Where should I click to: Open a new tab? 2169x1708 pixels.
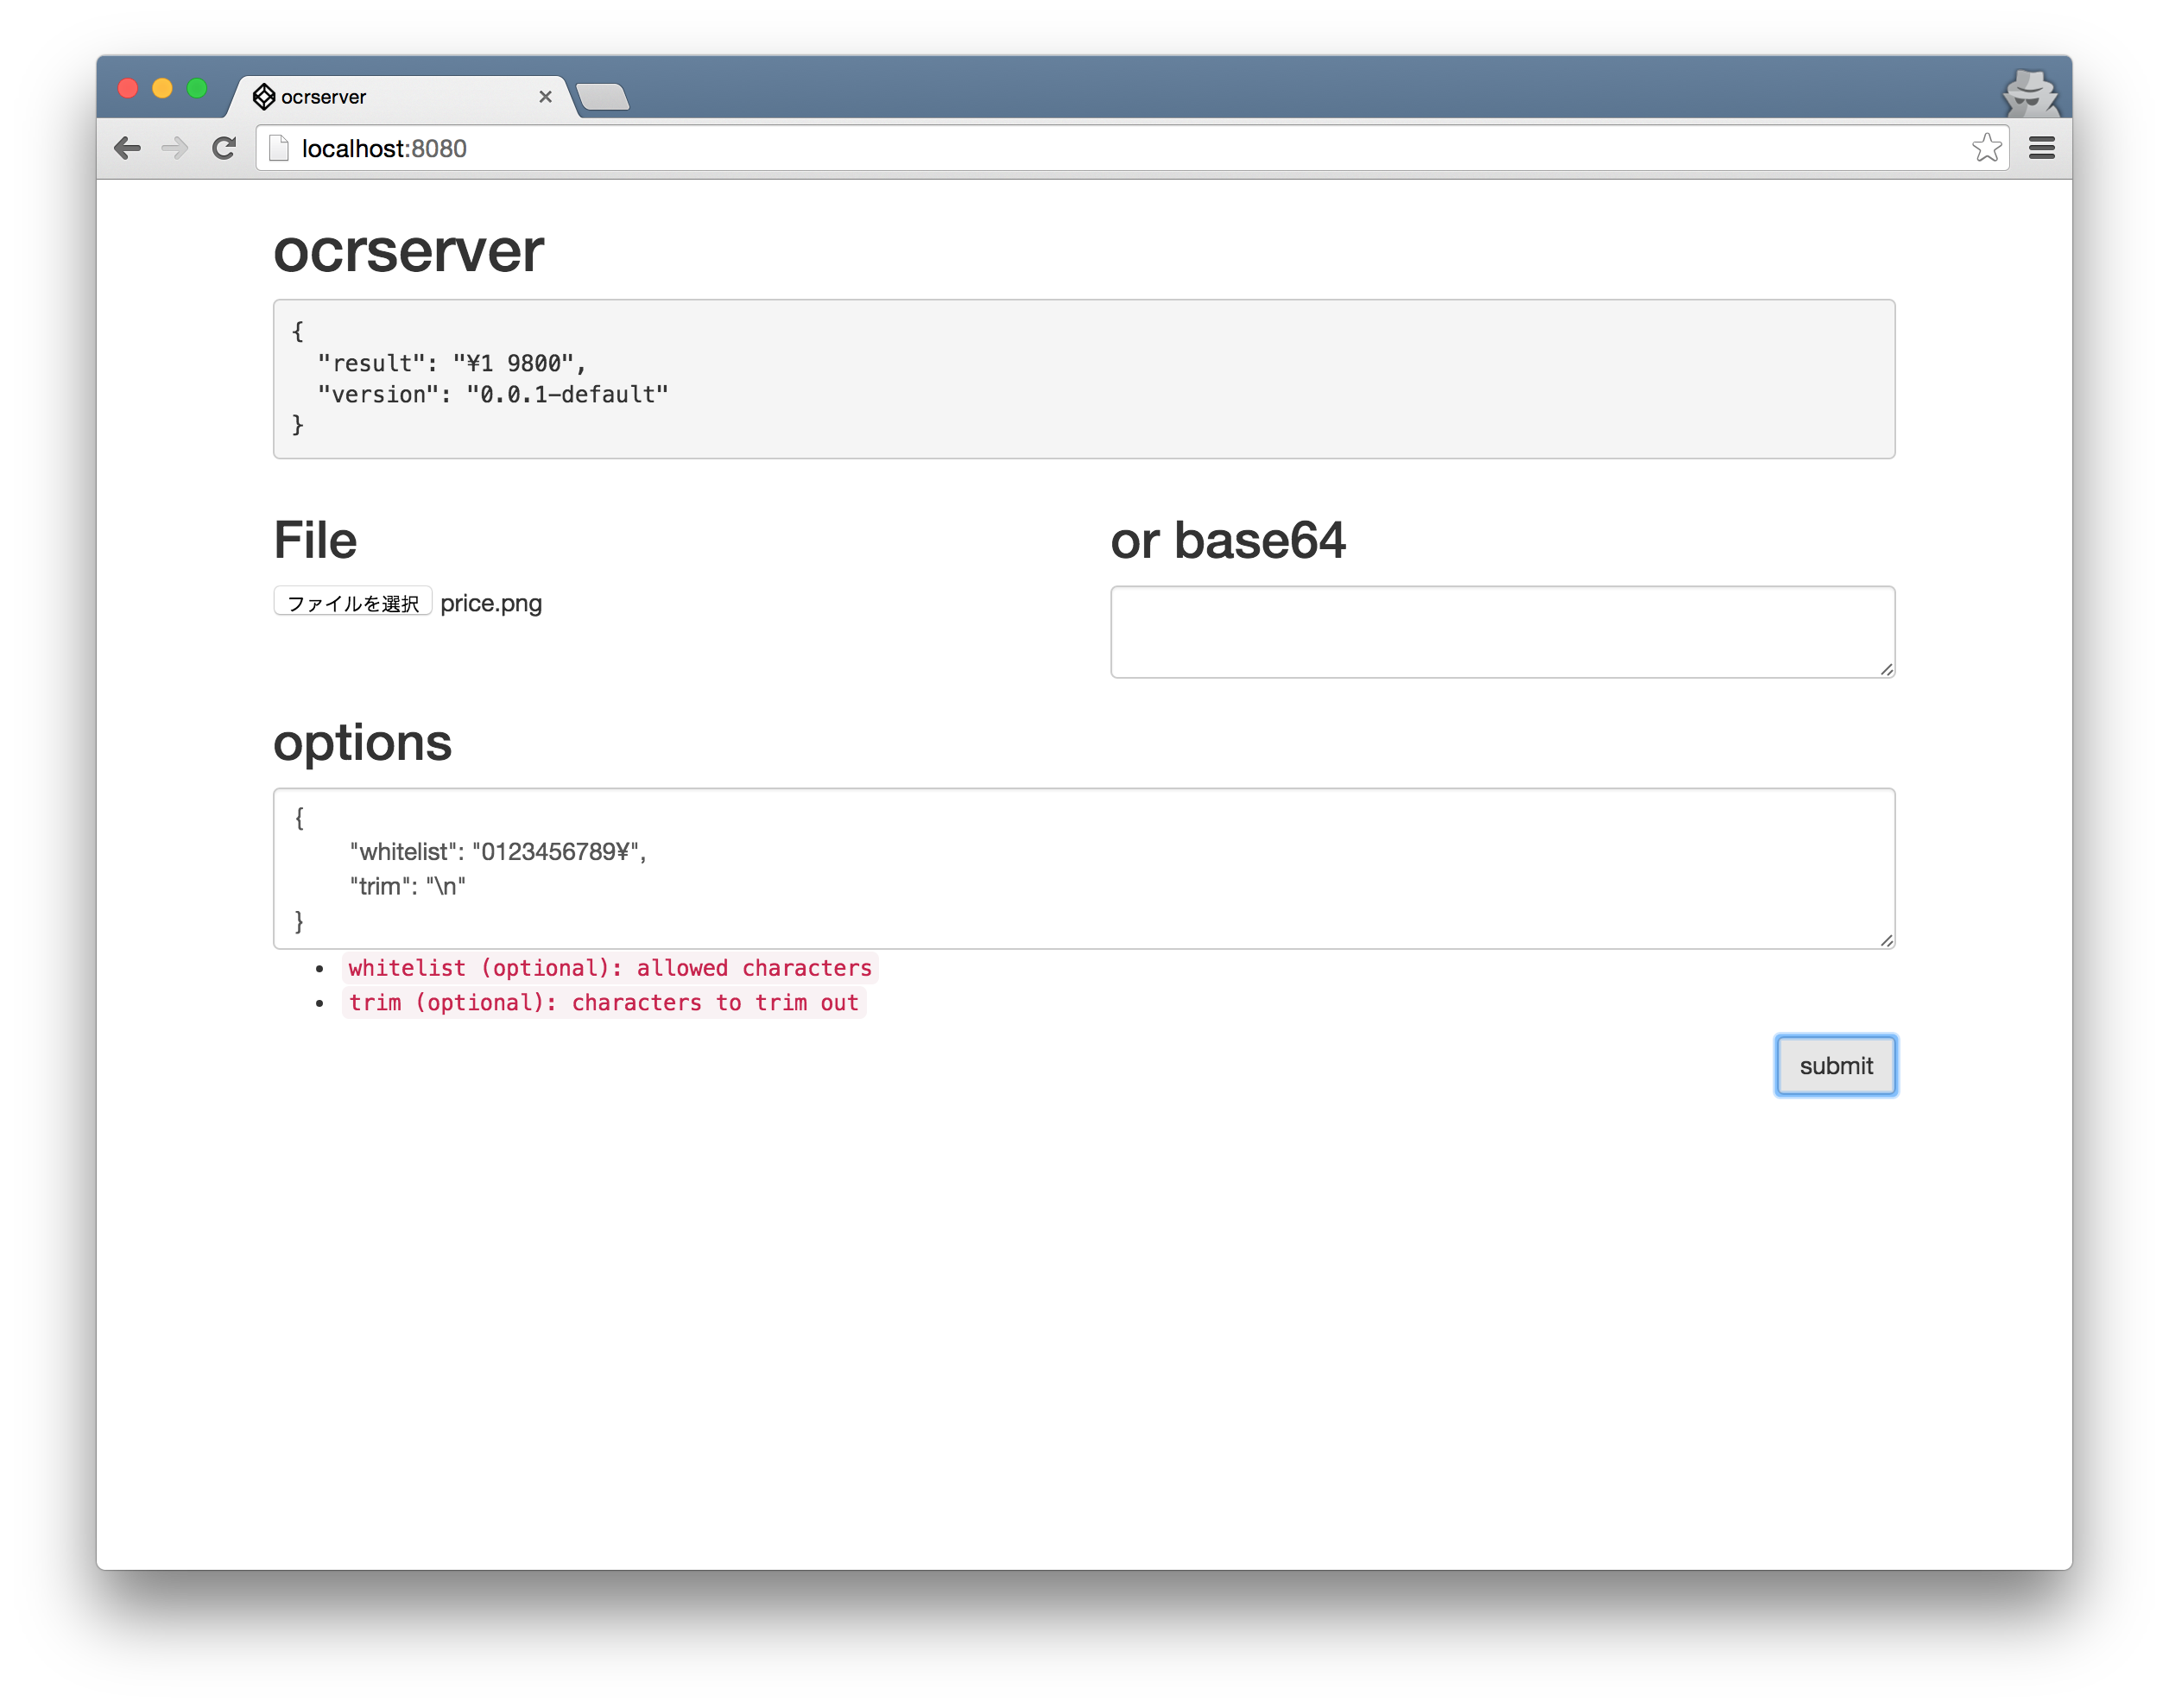pyautogui.click(x=603, y=97)
